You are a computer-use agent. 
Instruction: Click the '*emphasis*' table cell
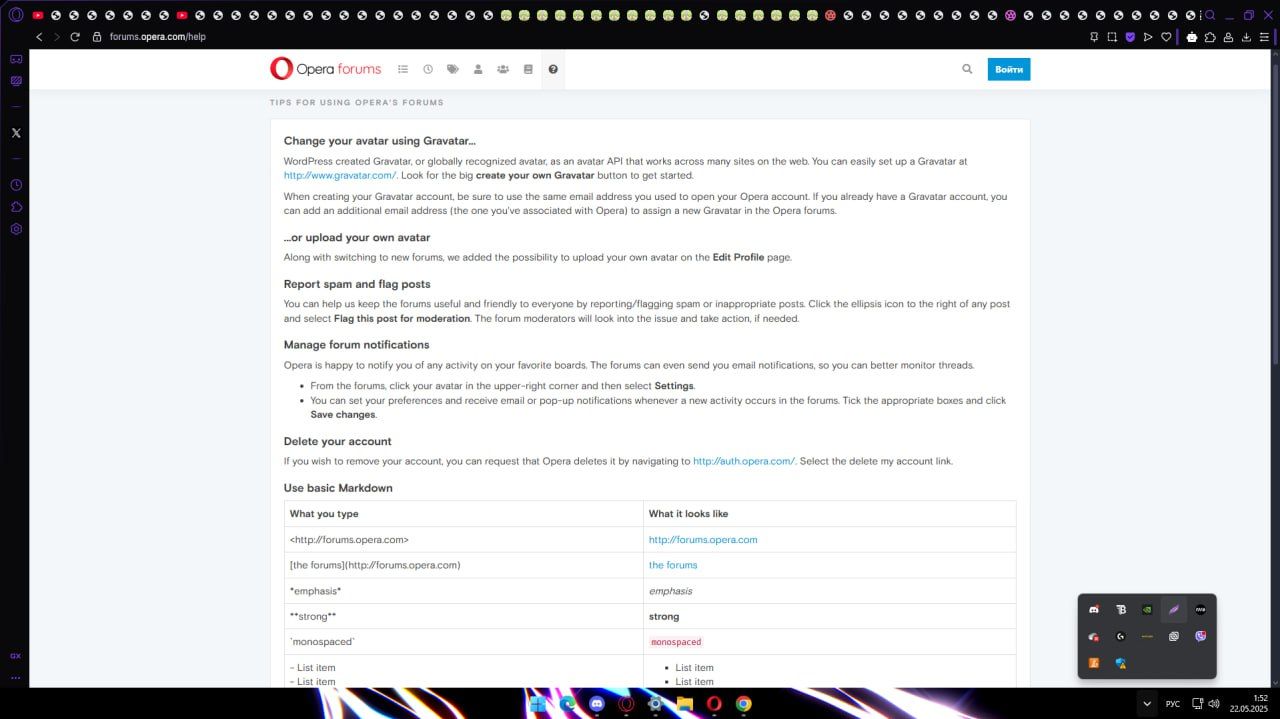click(464, 591)
